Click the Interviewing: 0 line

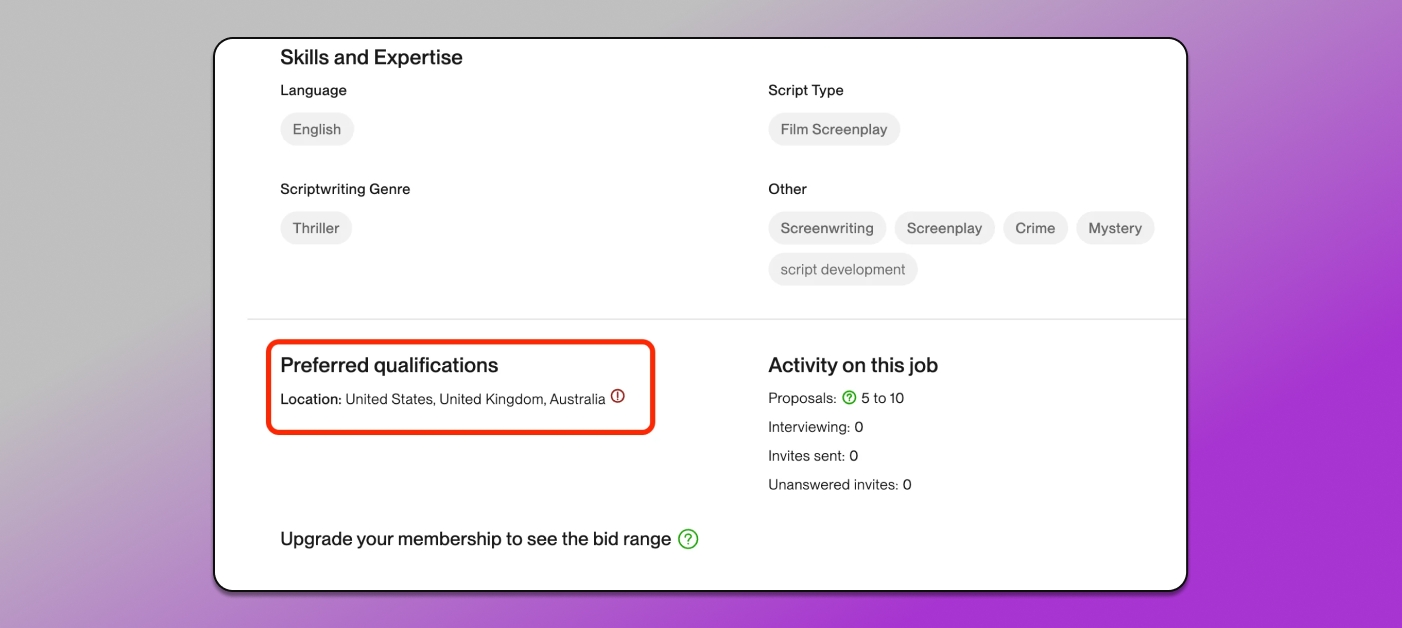[815, 427]
